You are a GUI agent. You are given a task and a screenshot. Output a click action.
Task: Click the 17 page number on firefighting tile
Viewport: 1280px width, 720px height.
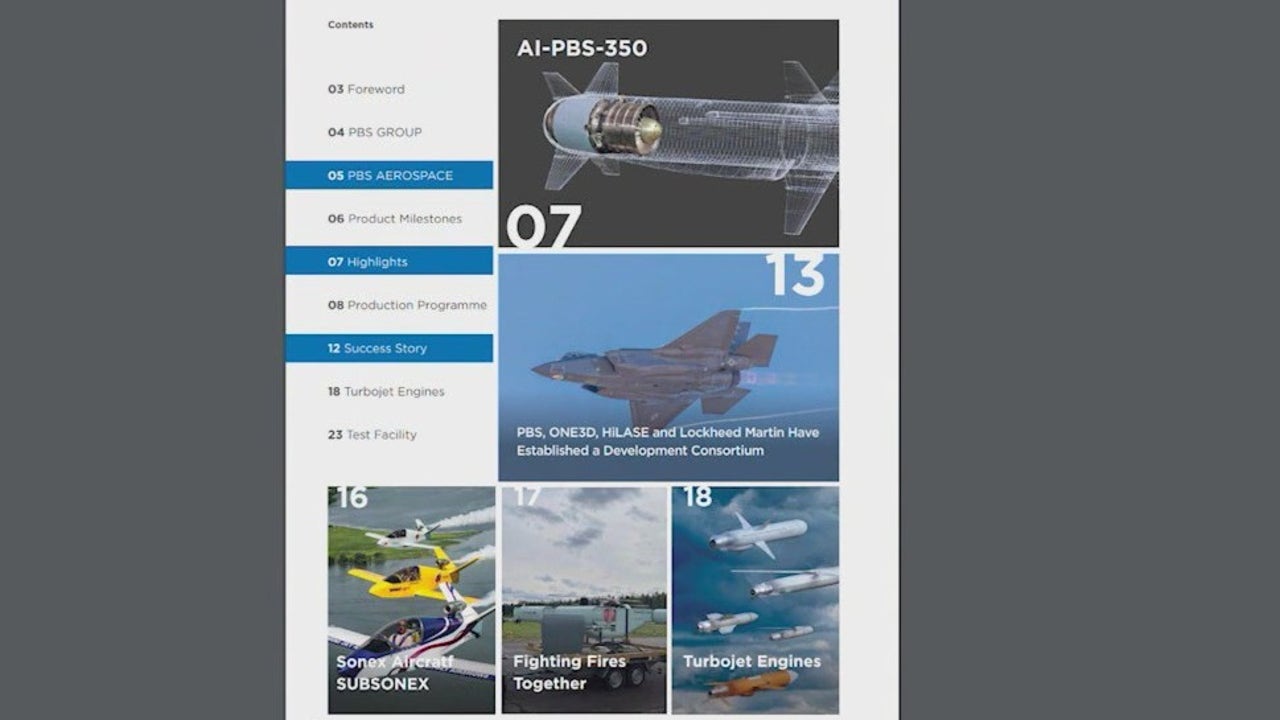point(527,497)
